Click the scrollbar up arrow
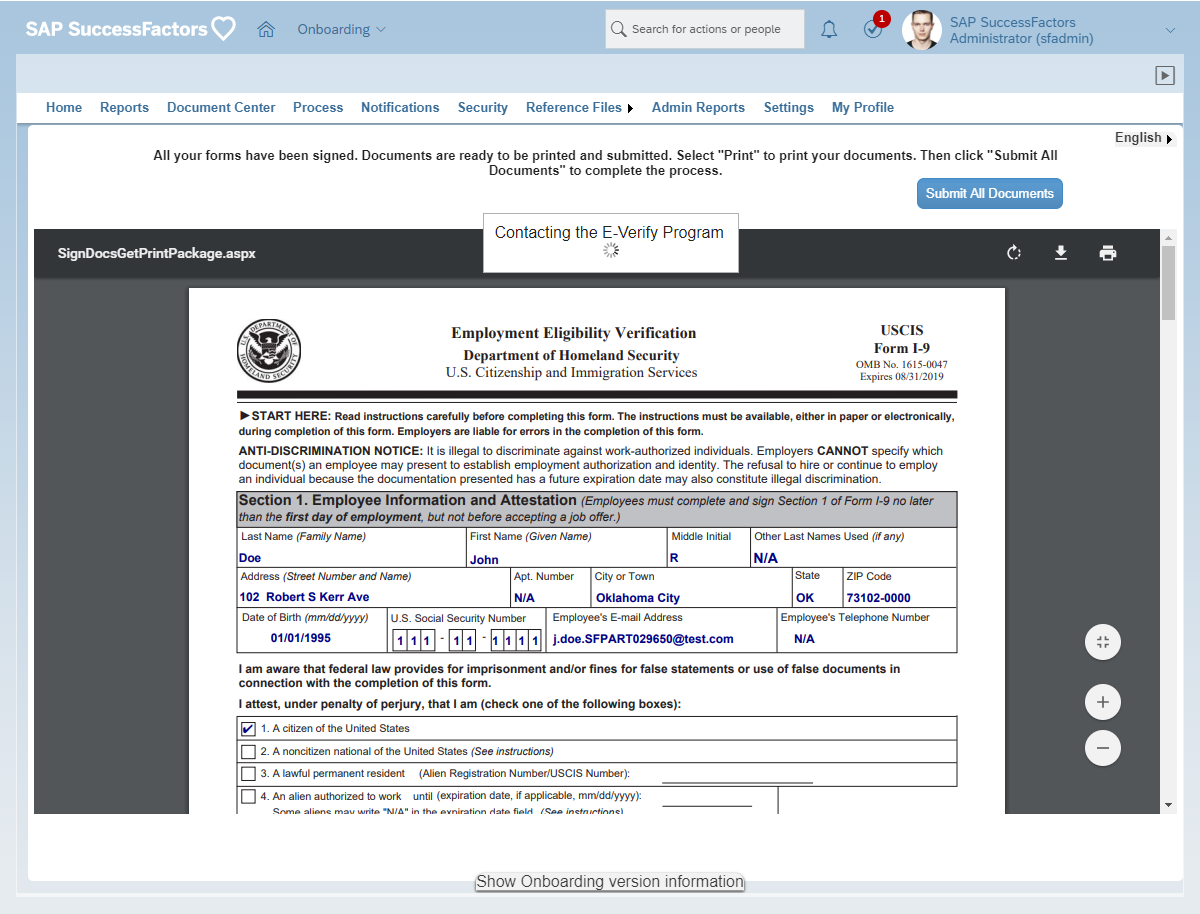 1168,237
